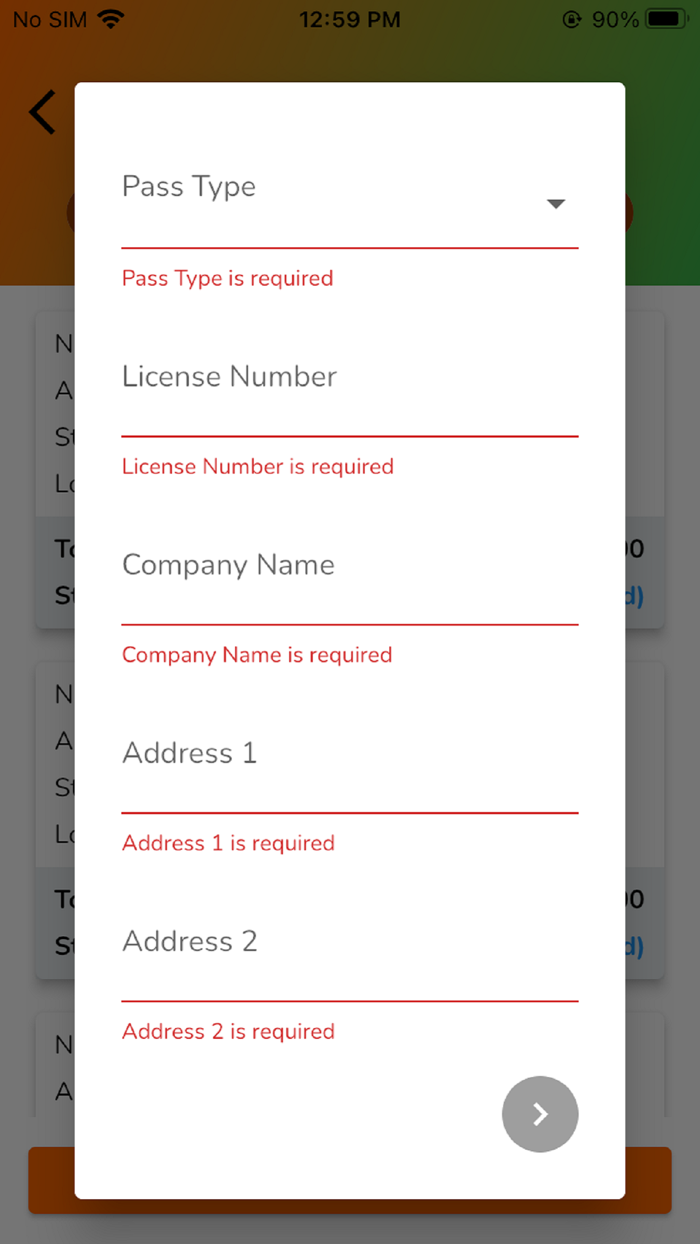This screenshot has width=700, height=1244.
Task: Click the 'Pass Type is required' error
Action: (227, 278)
